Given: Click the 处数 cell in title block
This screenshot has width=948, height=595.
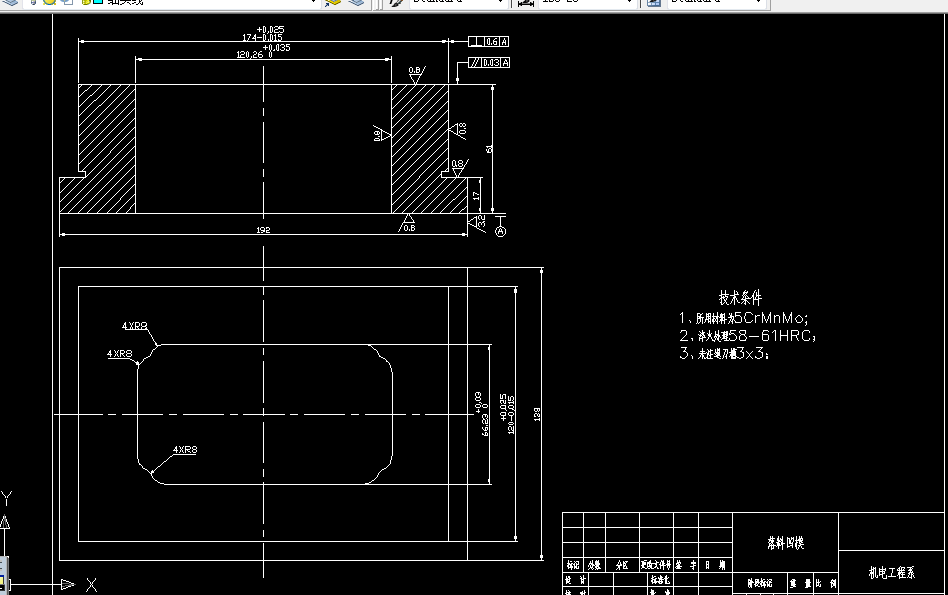Looking at the screenshot, I should [594, 565].
